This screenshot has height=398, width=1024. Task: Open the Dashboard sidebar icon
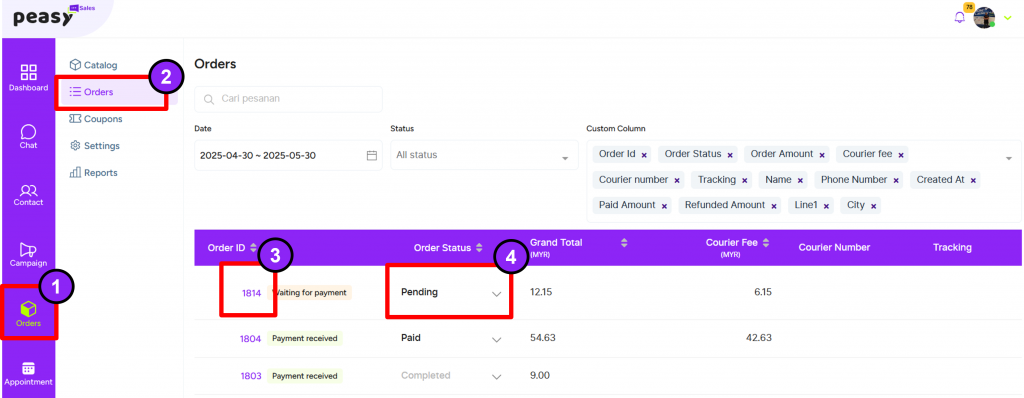(x=28, y=72)
